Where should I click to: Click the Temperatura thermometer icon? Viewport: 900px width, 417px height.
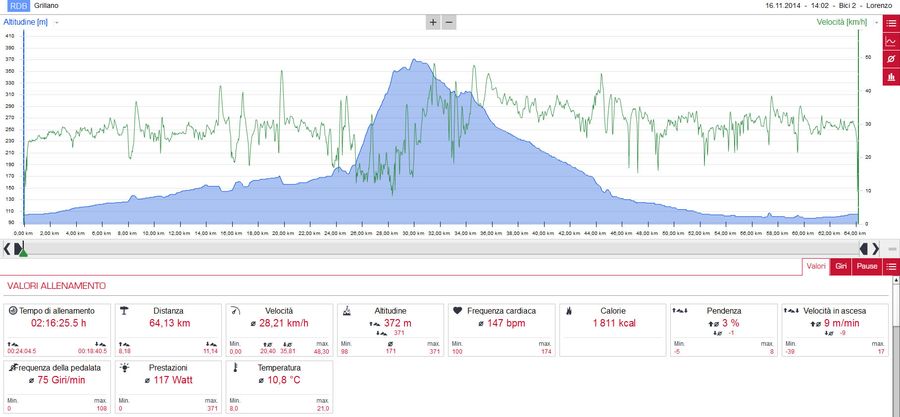[x=235, y=368]
